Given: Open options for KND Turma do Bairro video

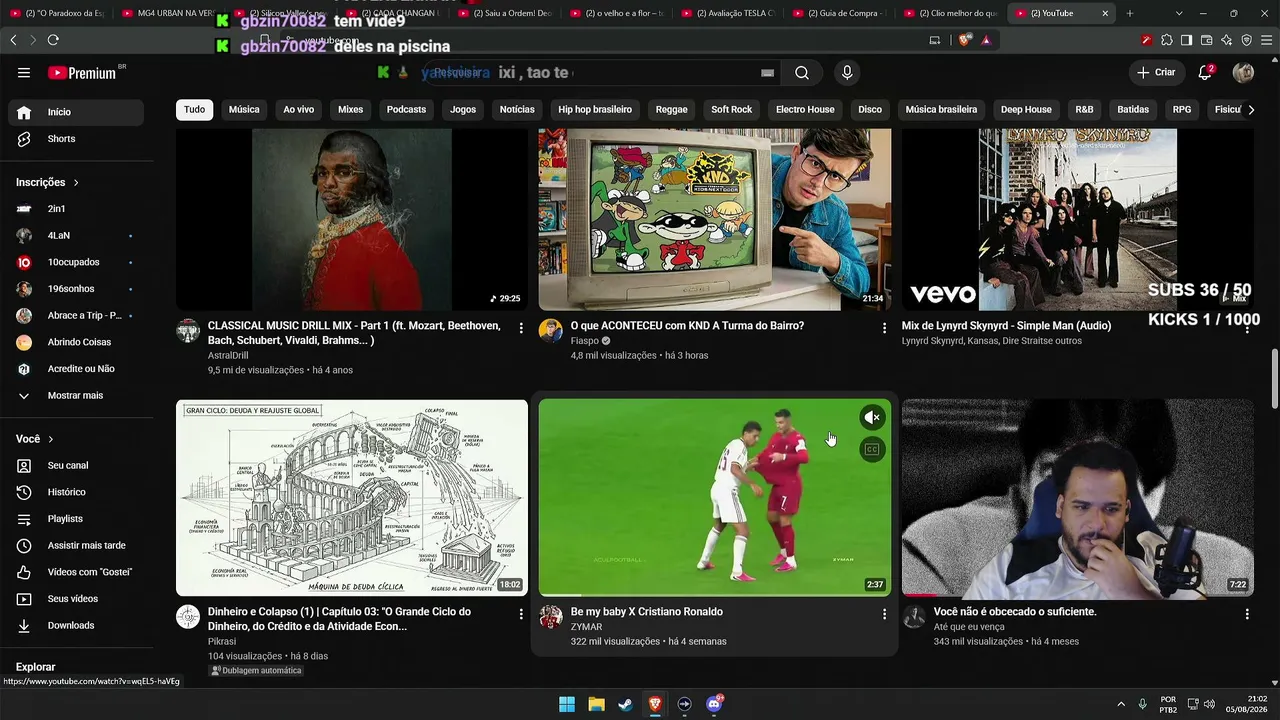Looking at the screenshot, I should click(884, 327).
